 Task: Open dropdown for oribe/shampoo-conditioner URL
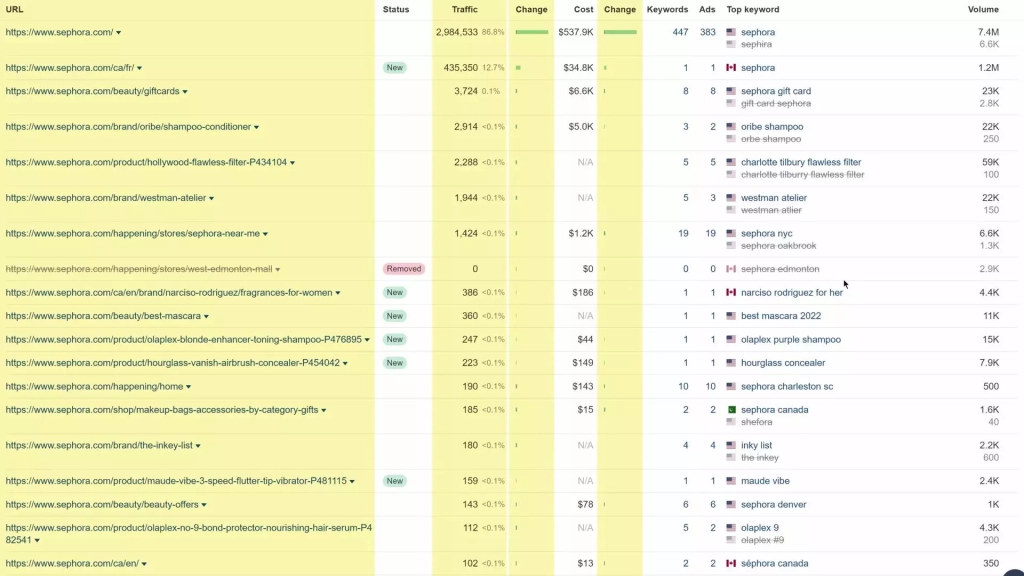(x=256, y=127)
